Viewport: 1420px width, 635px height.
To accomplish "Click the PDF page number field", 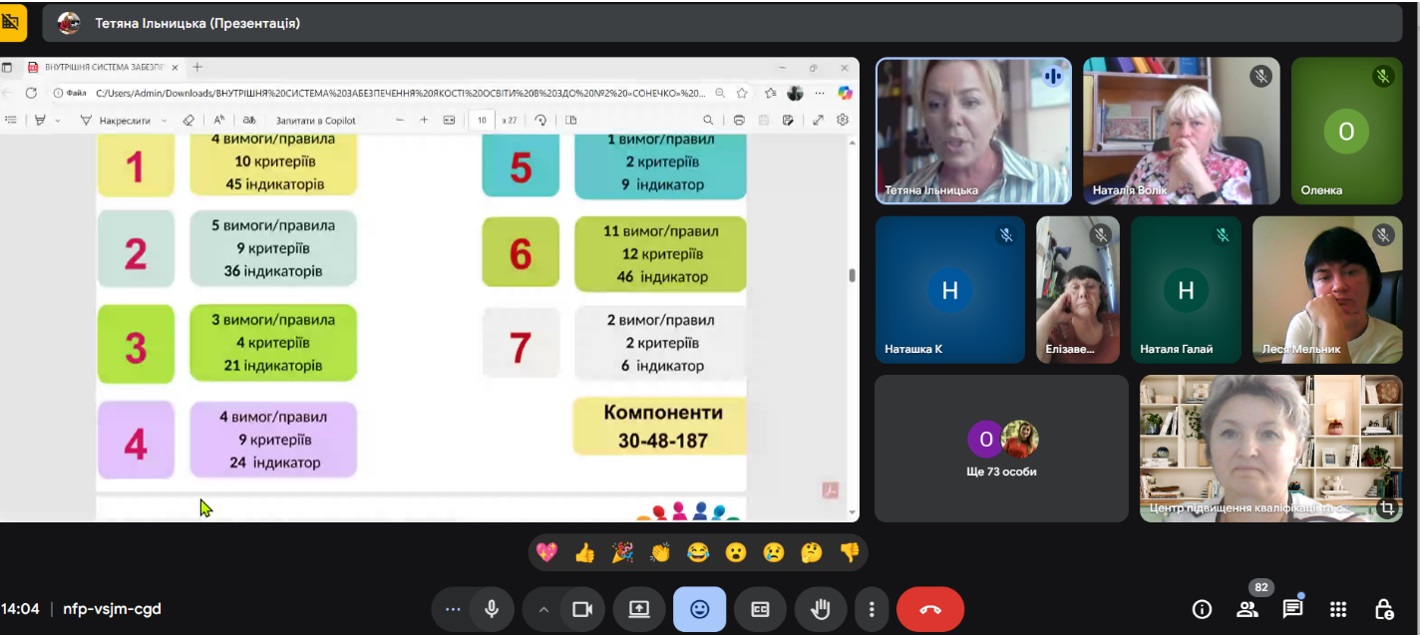I will click(x=481, y=120).
